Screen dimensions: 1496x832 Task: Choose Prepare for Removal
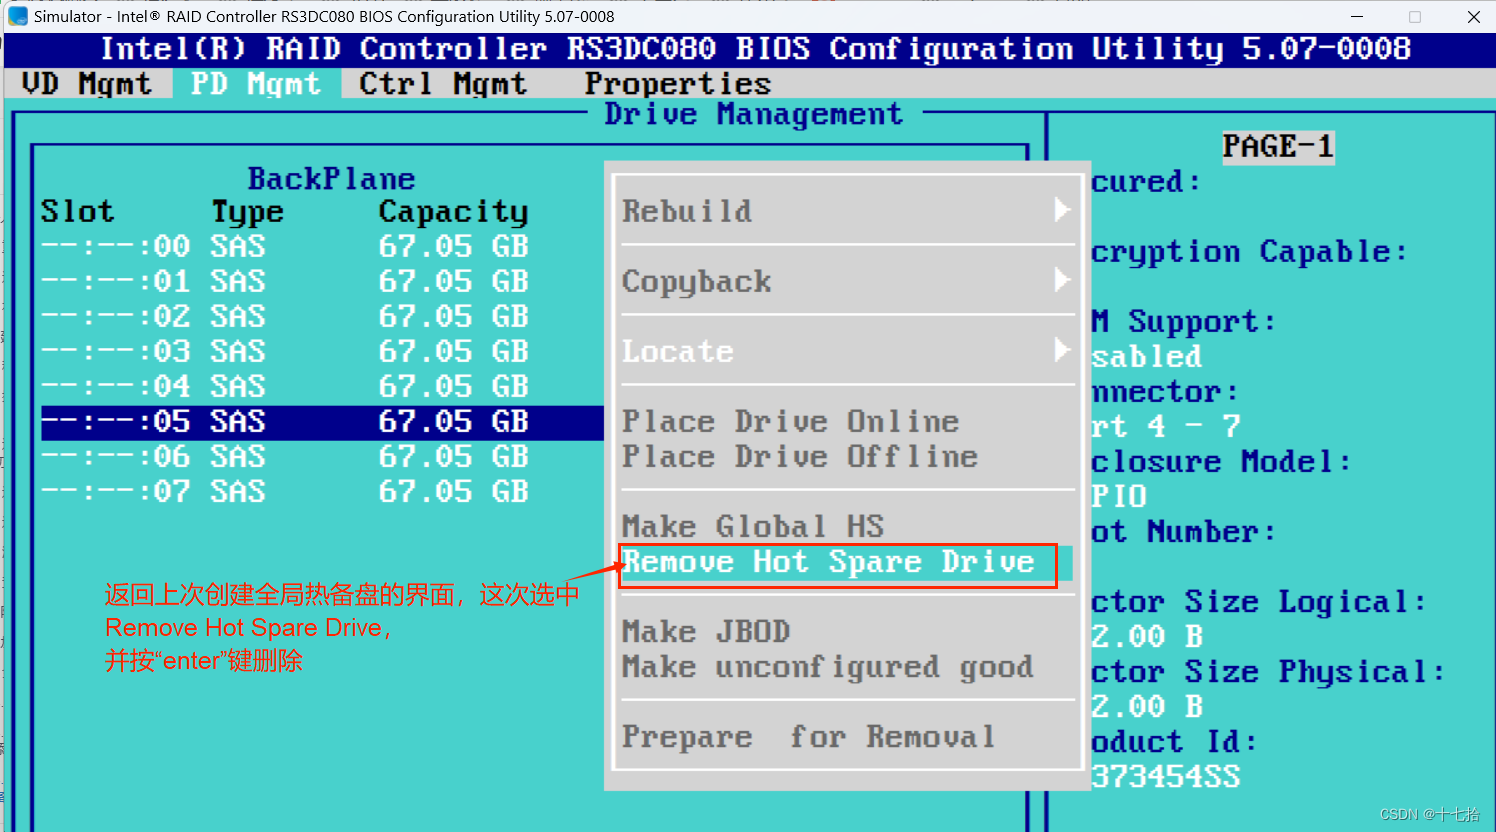tap(809, 737)
